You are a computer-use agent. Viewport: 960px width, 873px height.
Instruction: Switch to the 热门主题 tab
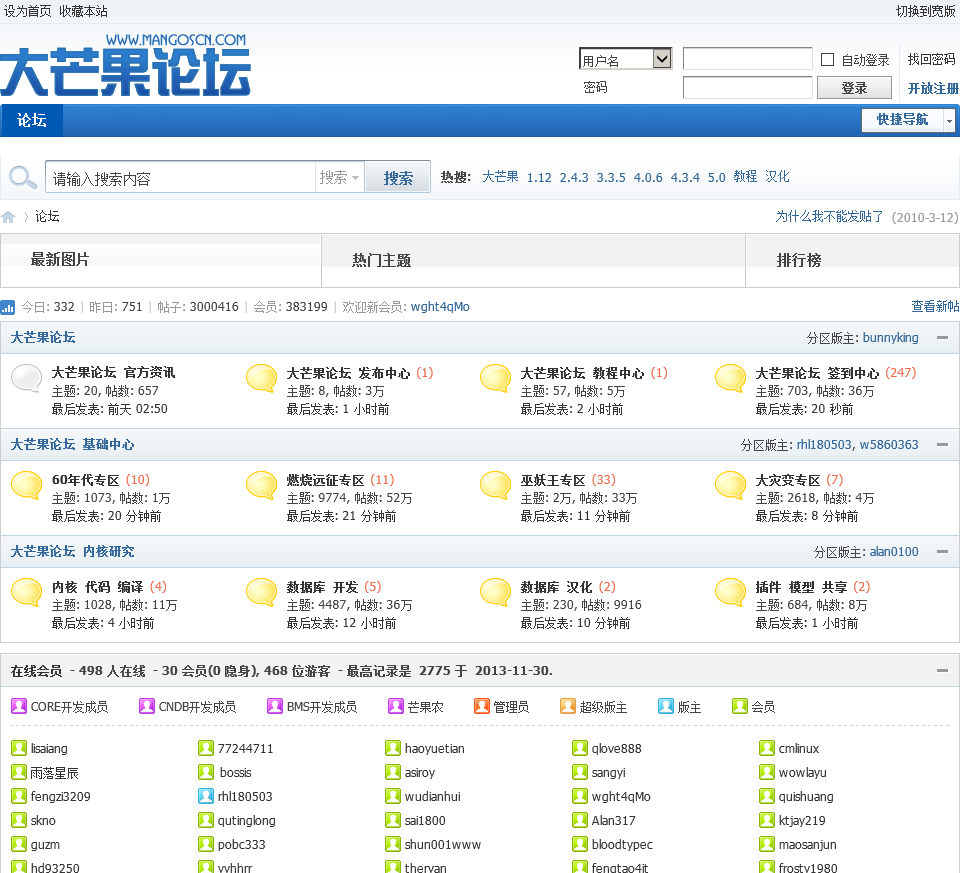381,261
